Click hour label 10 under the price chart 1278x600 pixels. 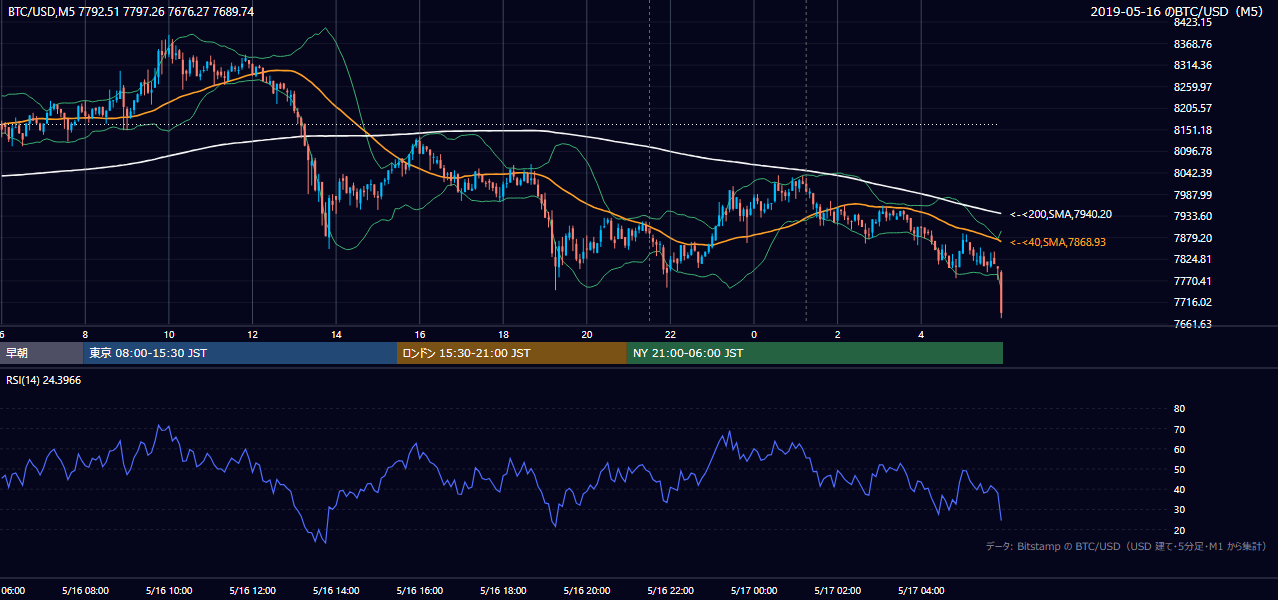[x=169, y=334]
